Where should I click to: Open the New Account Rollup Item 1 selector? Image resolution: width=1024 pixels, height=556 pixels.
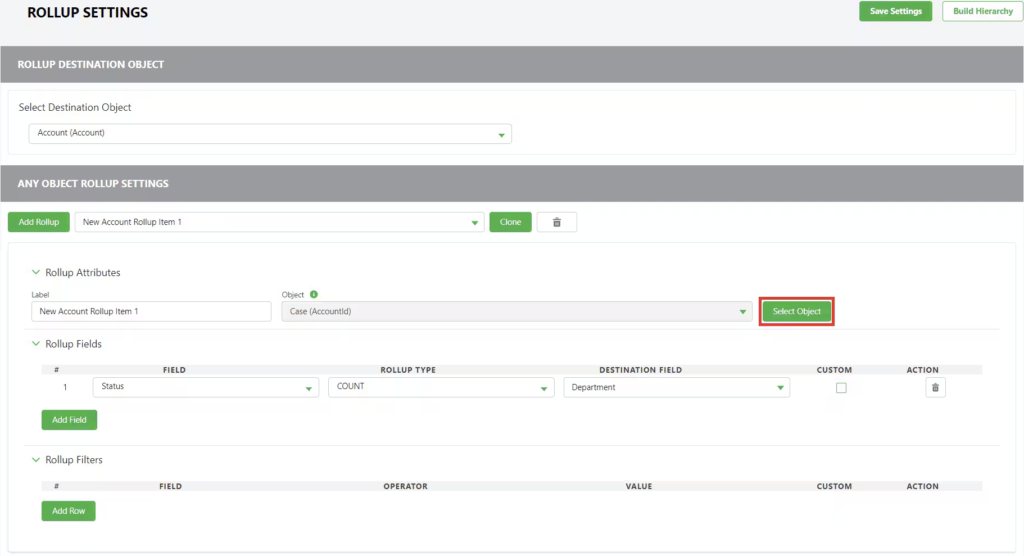pyautogui.click(x=280, y=222)
